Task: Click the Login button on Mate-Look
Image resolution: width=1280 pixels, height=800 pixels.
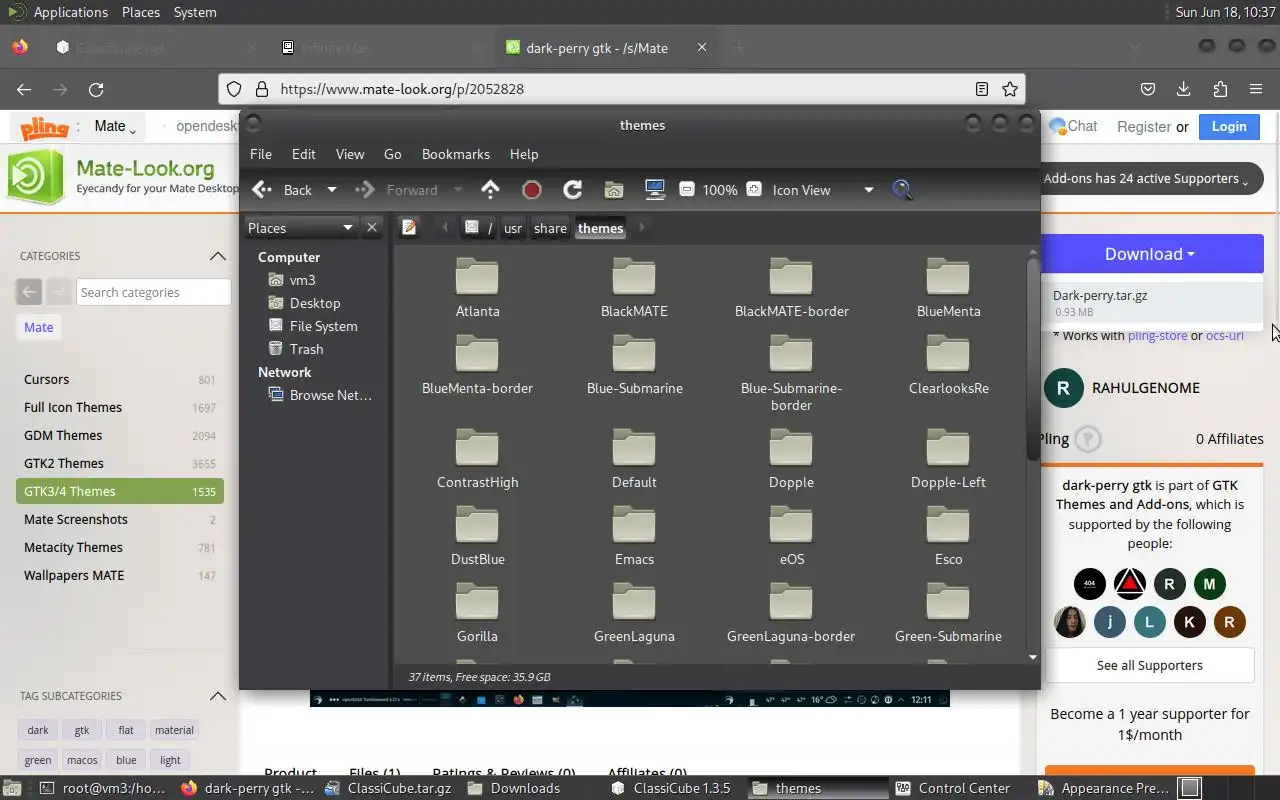Action: pyautogui.click(x=1229, y=126)
